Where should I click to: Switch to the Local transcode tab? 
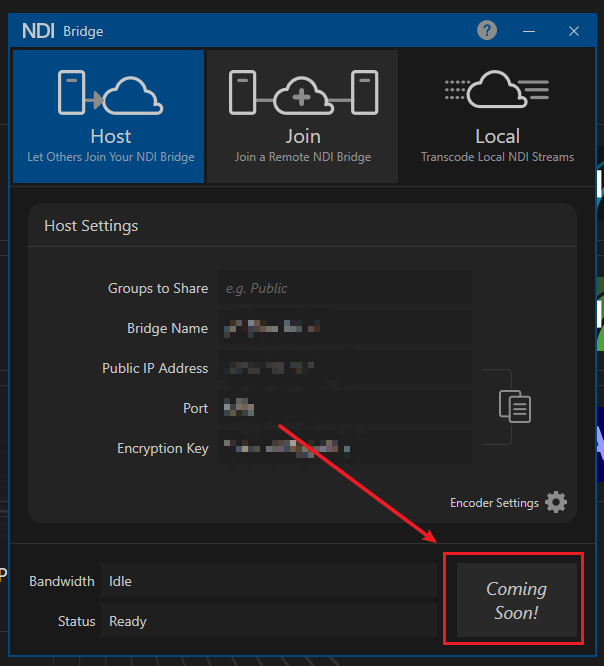click(x=497, y=116)
